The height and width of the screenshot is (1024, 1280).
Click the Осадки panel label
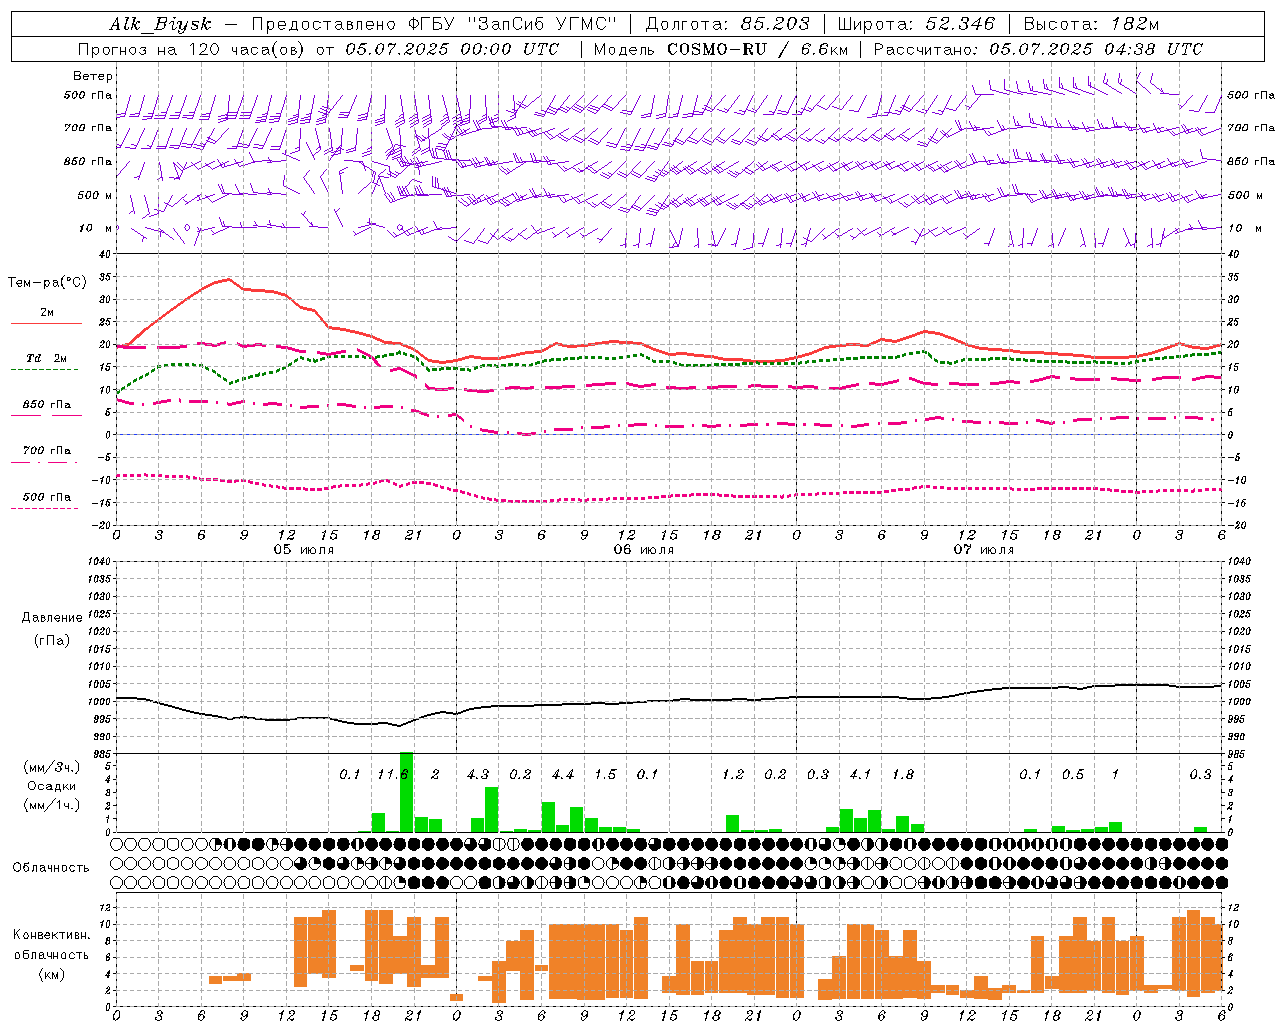pyautogui.click(x=52, y=786)
